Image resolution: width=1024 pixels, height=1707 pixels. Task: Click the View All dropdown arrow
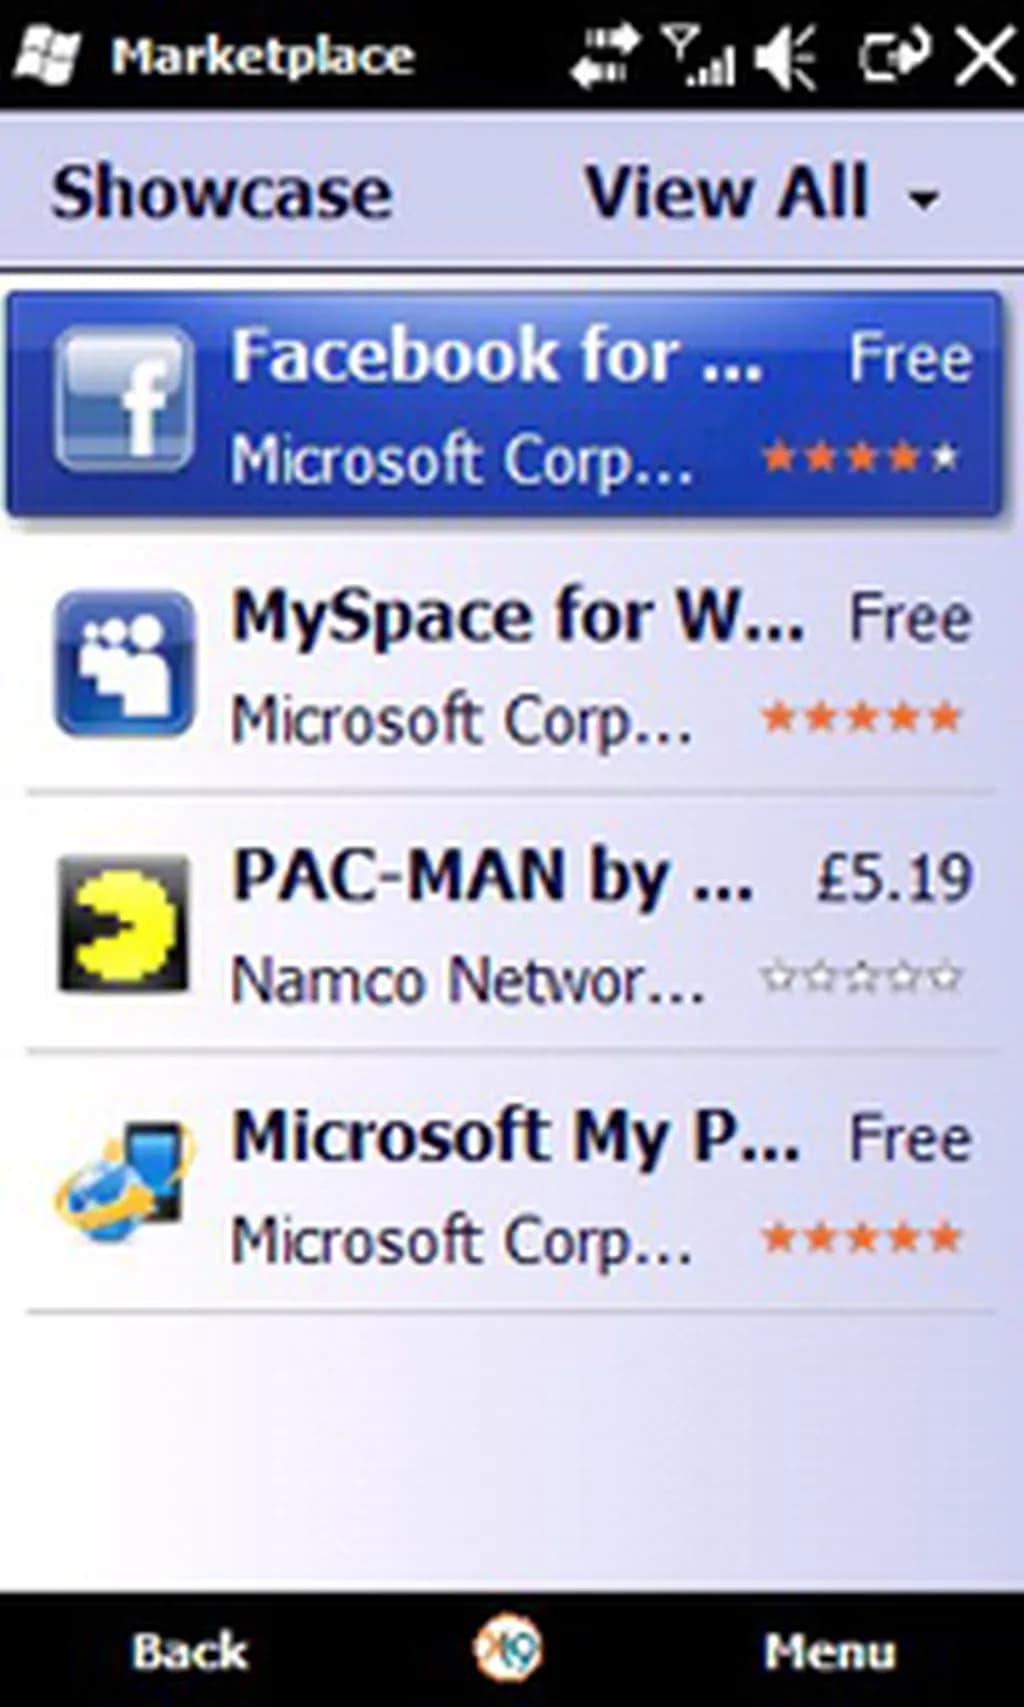923,198
